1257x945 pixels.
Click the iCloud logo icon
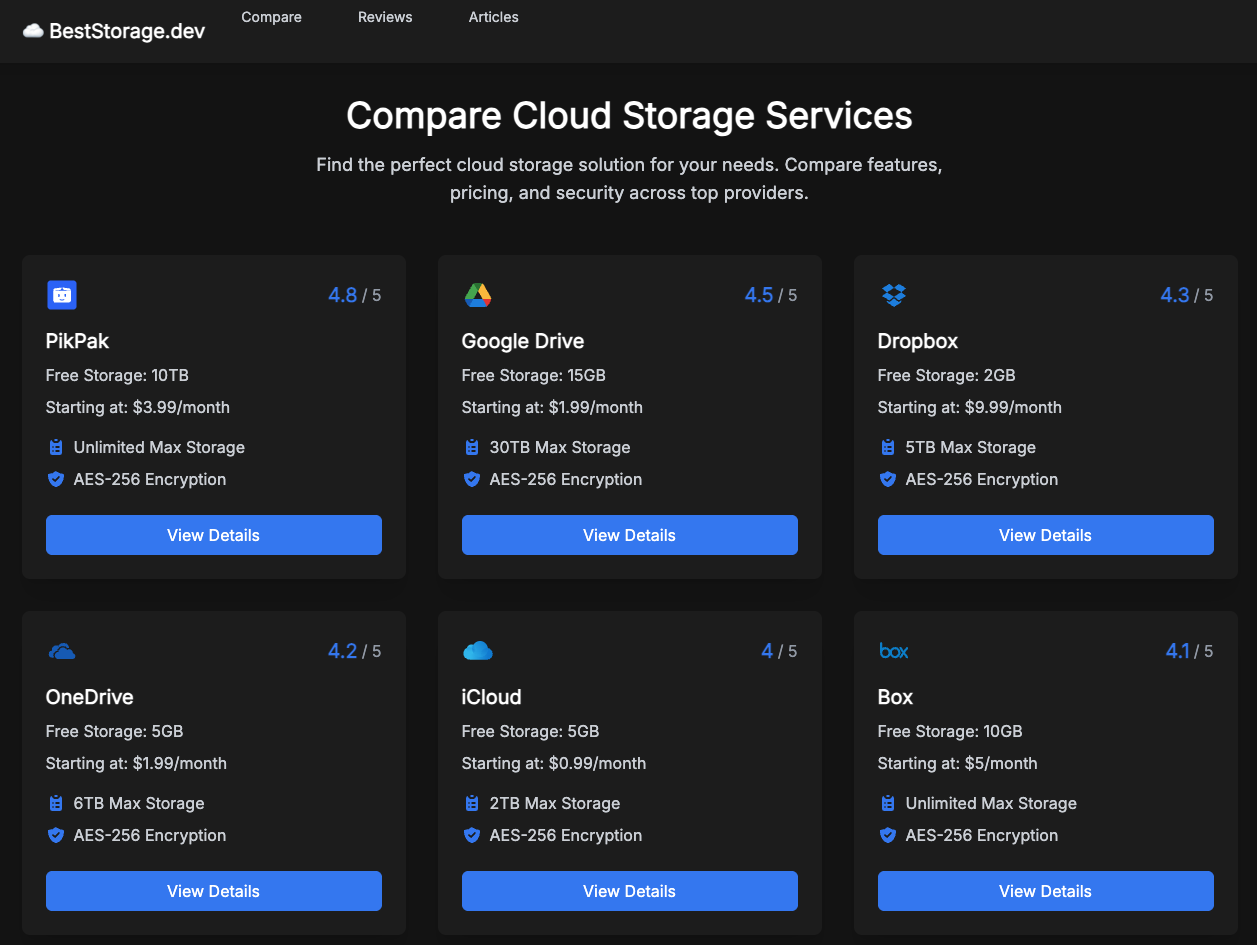coord(478,651)
